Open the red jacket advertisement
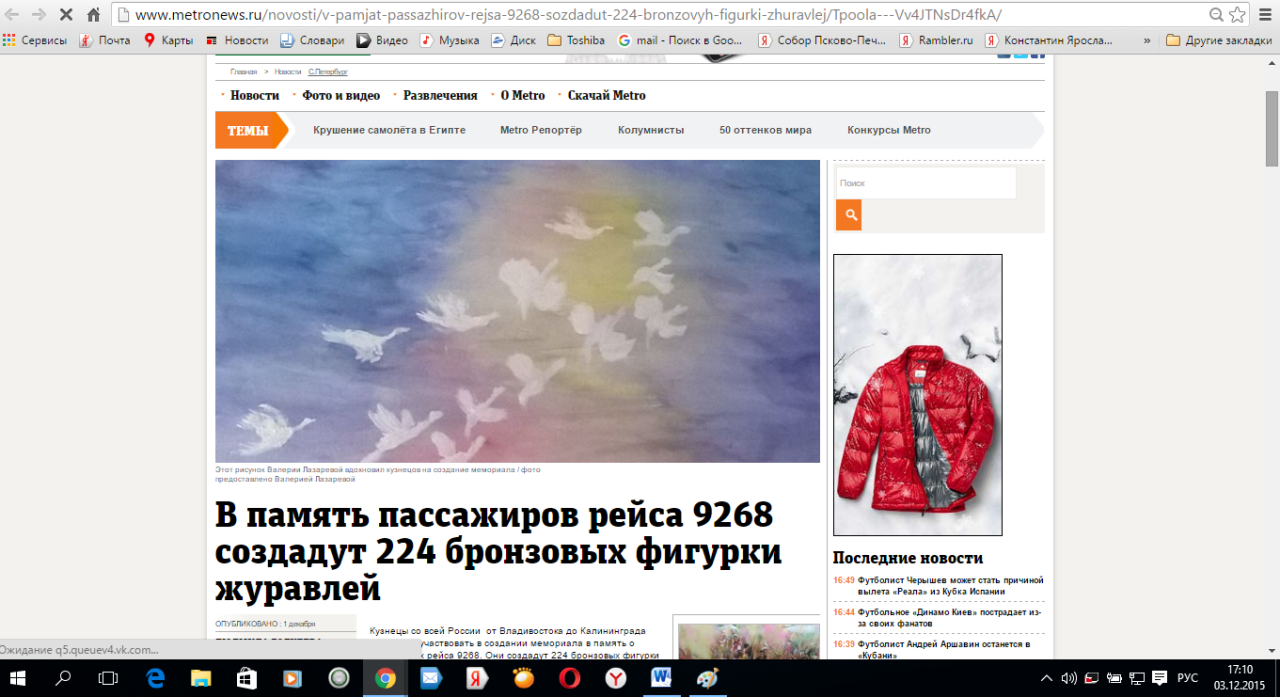The image size is (1280, 697). [x=917, y=395]
